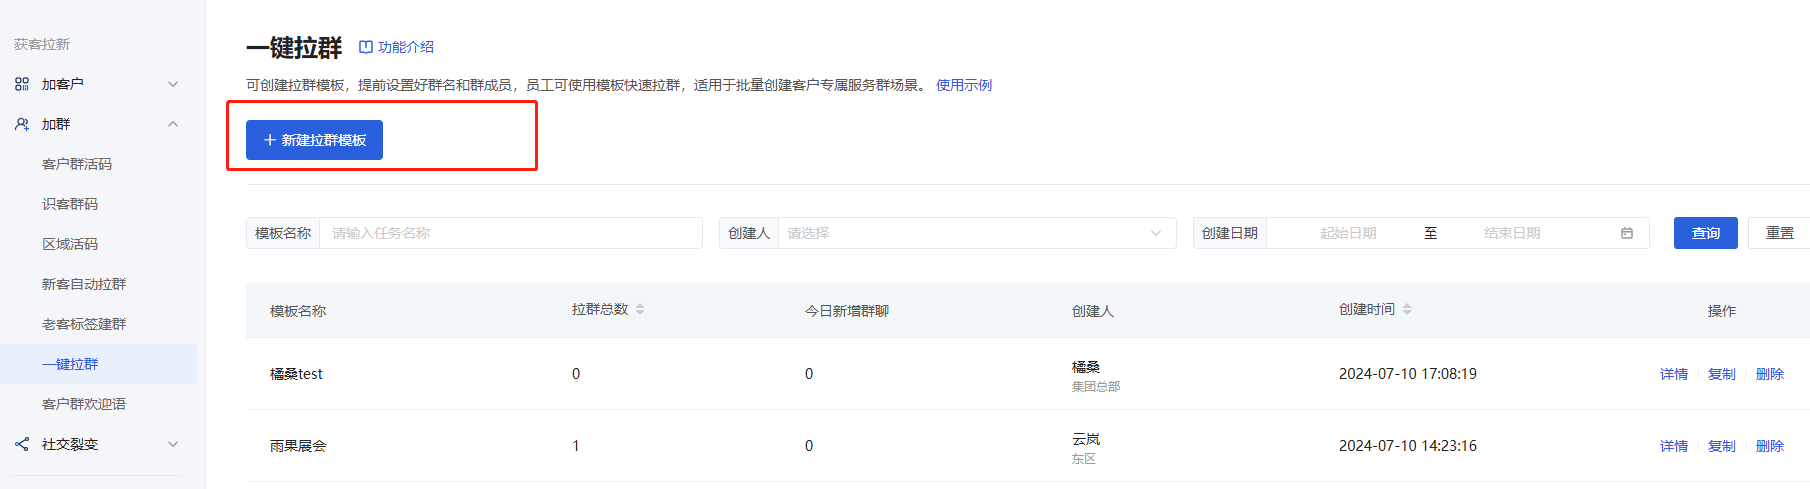Open the calendar icon in 创建日期 field
The height and width of the screenshot is (489, 1810).
(1627, 233)
